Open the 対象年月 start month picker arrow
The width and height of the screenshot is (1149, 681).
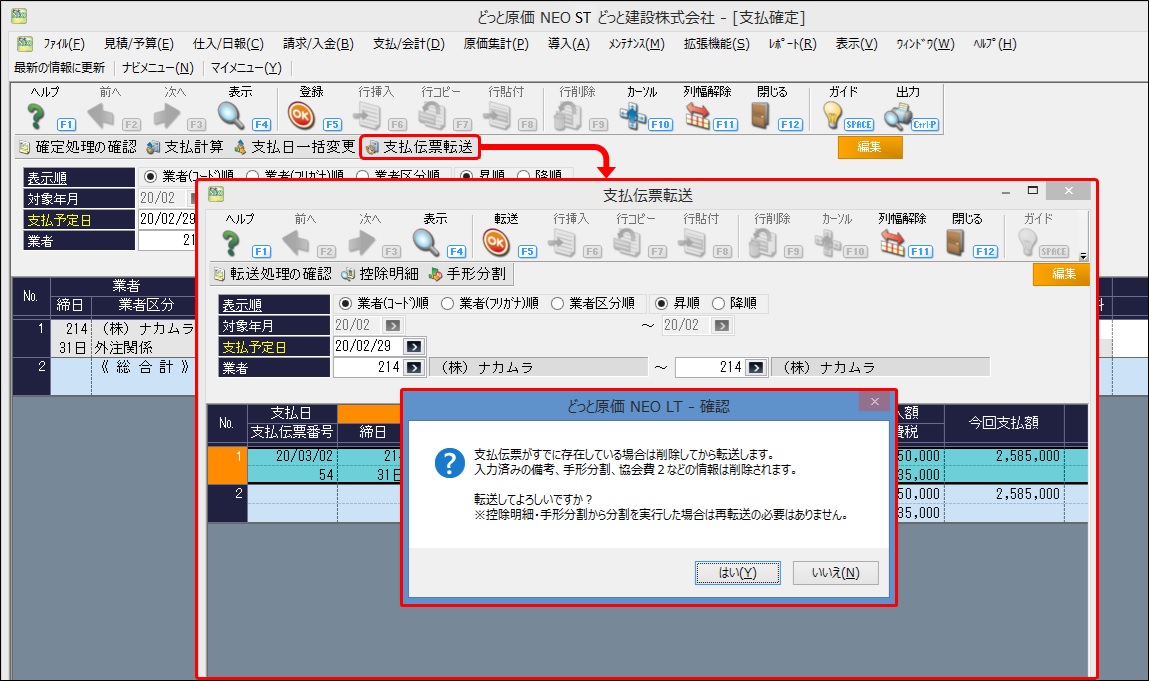pos(393,325)
